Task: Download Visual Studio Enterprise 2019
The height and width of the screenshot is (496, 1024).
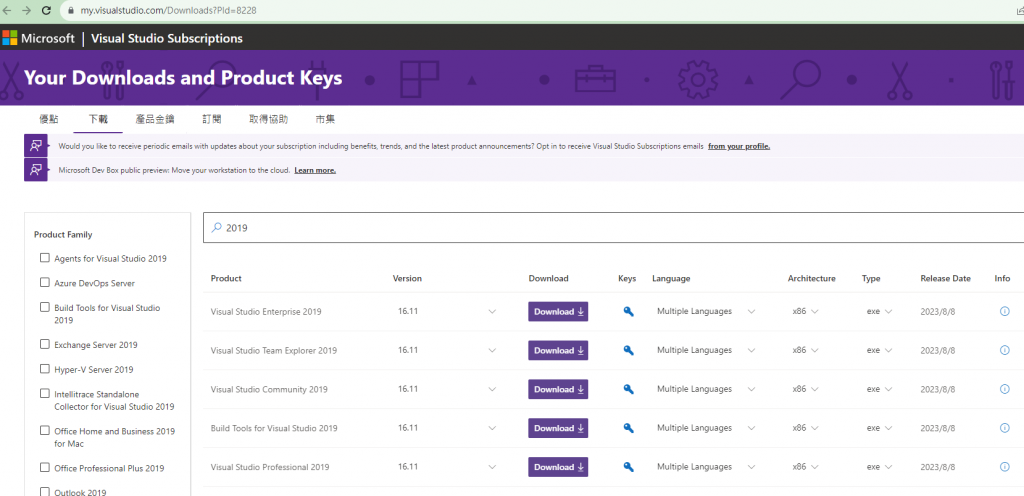Action: [558, 311]
